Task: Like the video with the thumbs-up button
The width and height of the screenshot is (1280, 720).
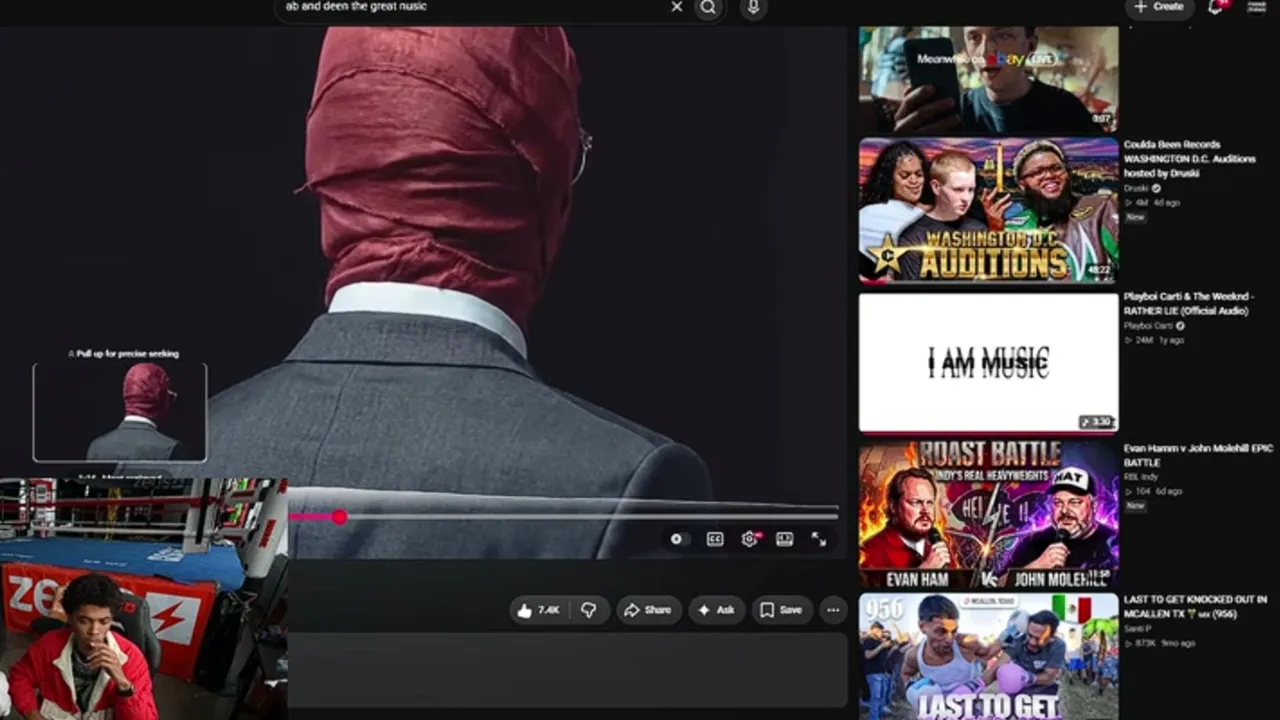Action: click(x=538, y=610)
